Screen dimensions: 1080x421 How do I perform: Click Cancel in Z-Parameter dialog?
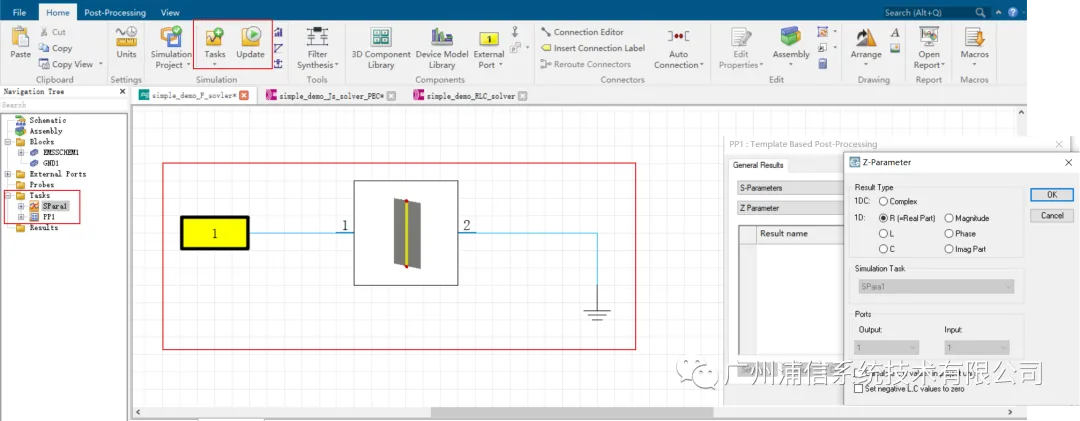click(1051, 216)
